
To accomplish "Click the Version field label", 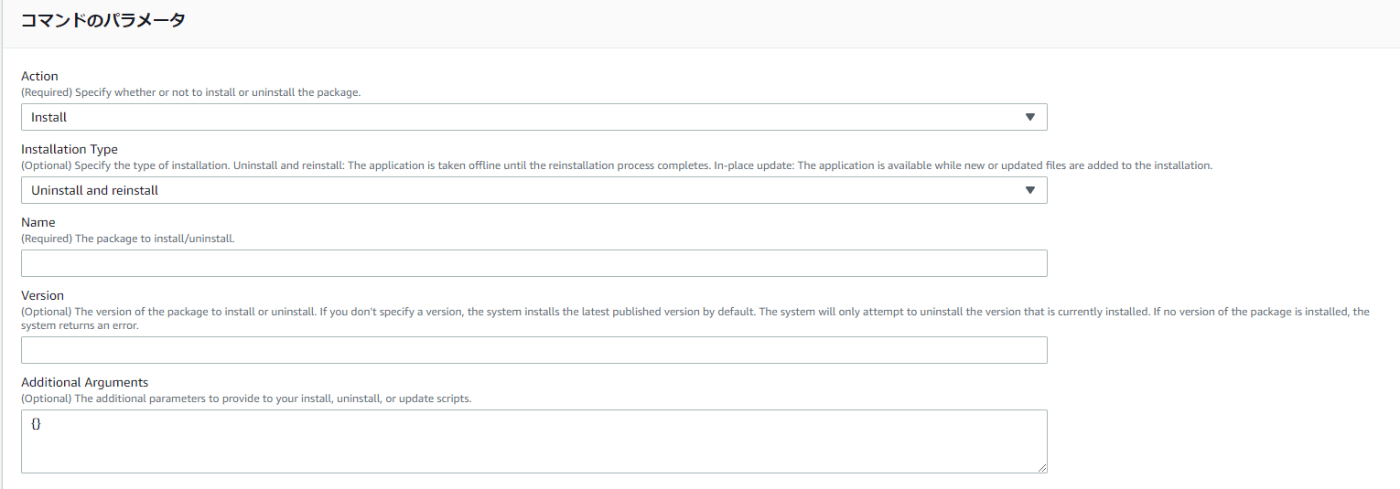I will [42, 295].
